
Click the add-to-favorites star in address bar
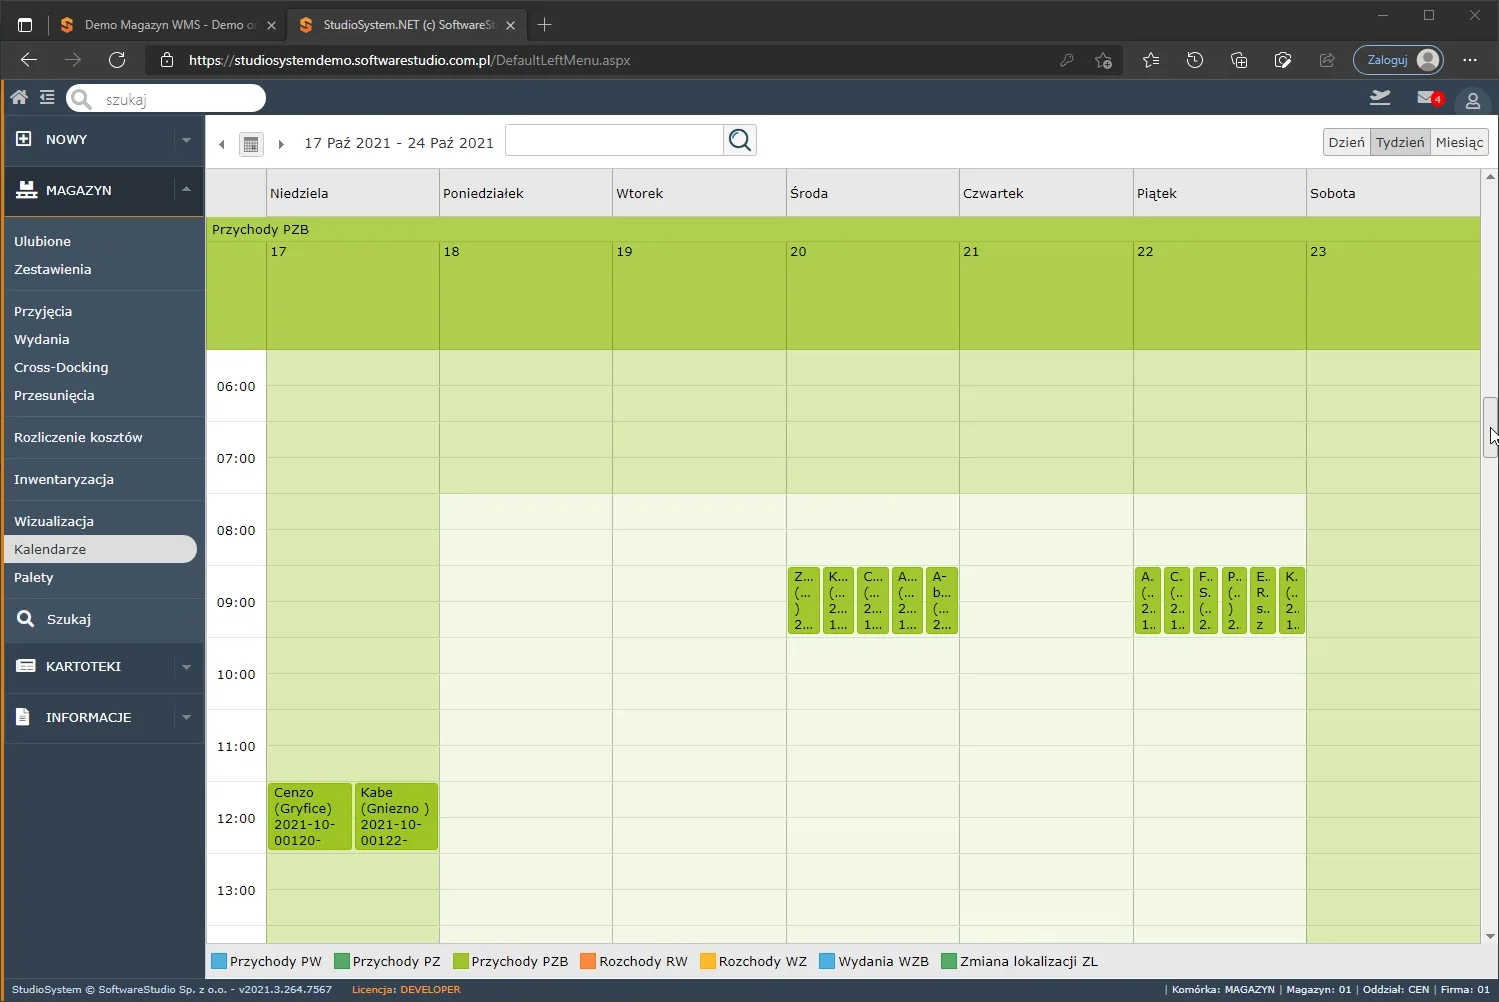tap(1103, 60)
